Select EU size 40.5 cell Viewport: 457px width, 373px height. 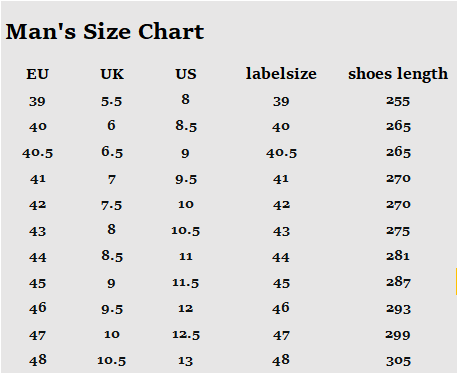click(38, 153)
